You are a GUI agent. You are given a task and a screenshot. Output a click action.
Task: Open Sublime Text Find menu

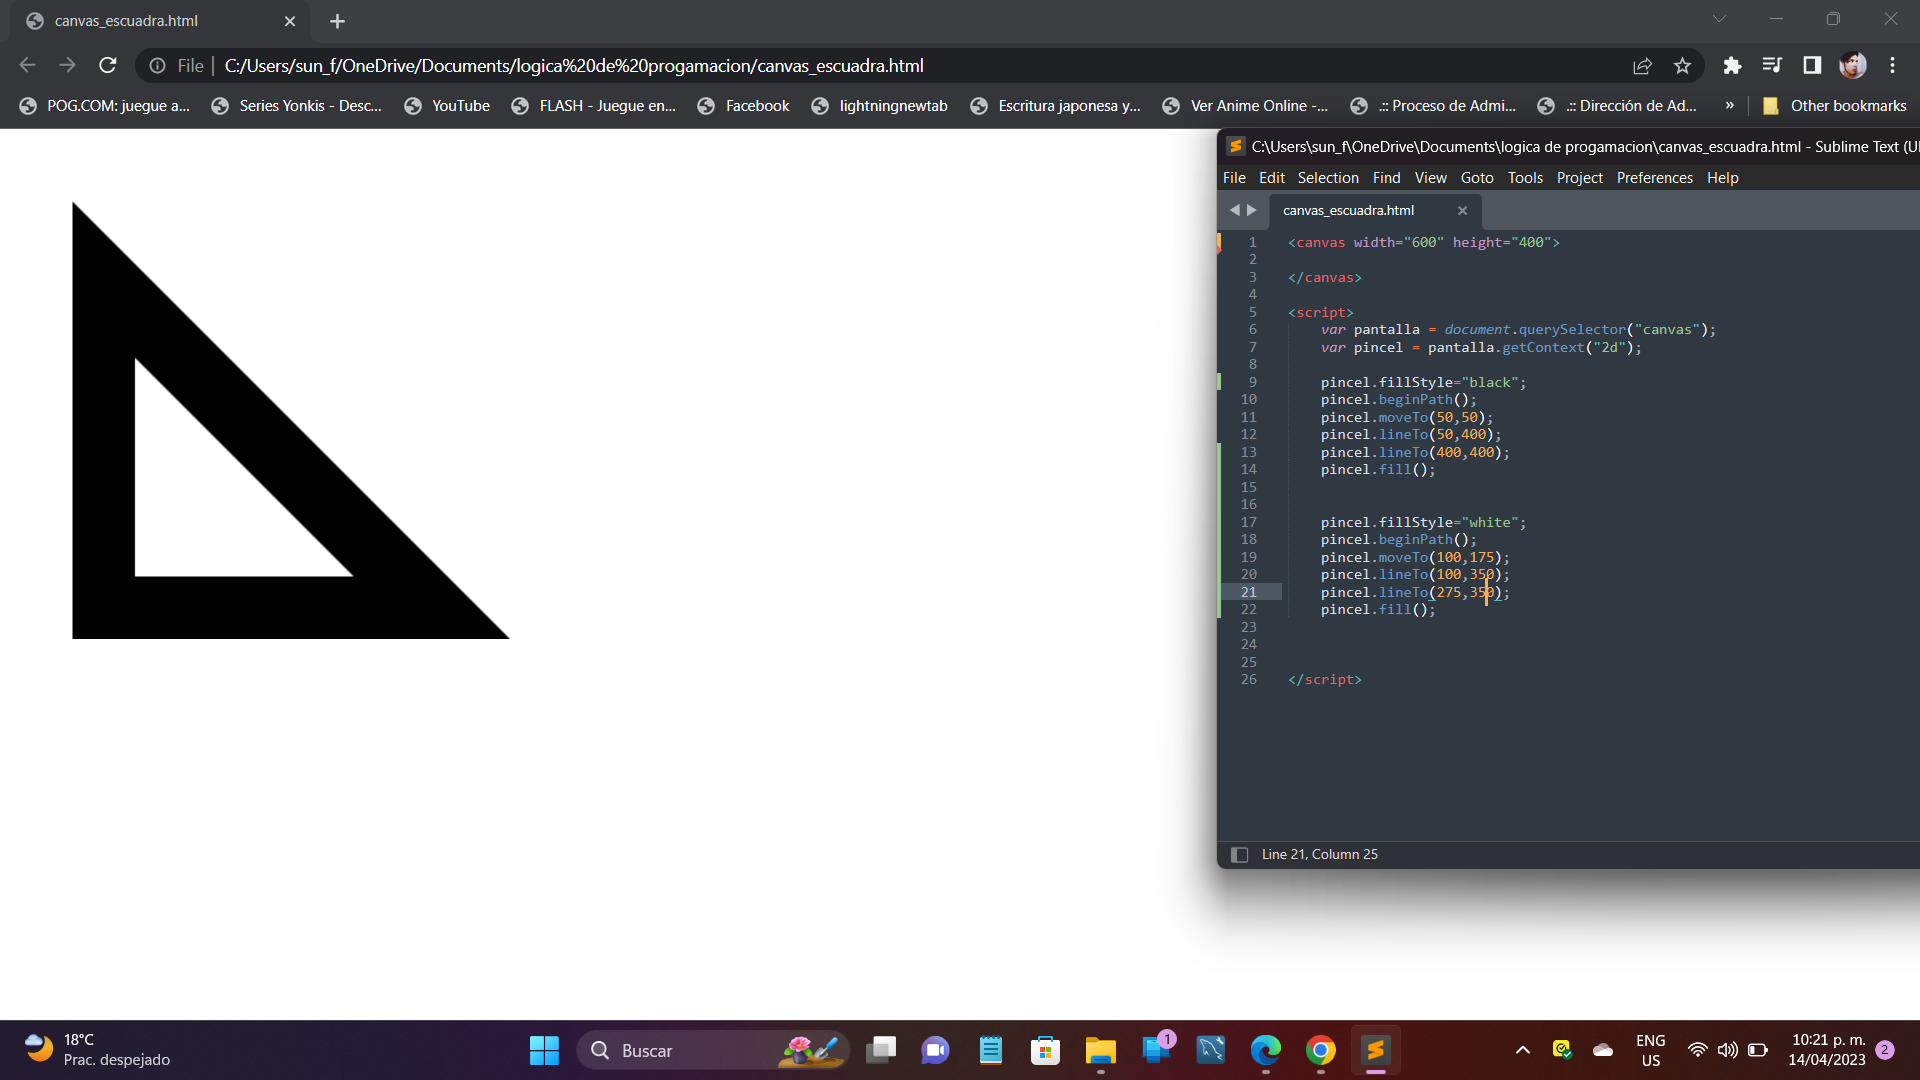pyautogui.click(x=1386, y=178)
